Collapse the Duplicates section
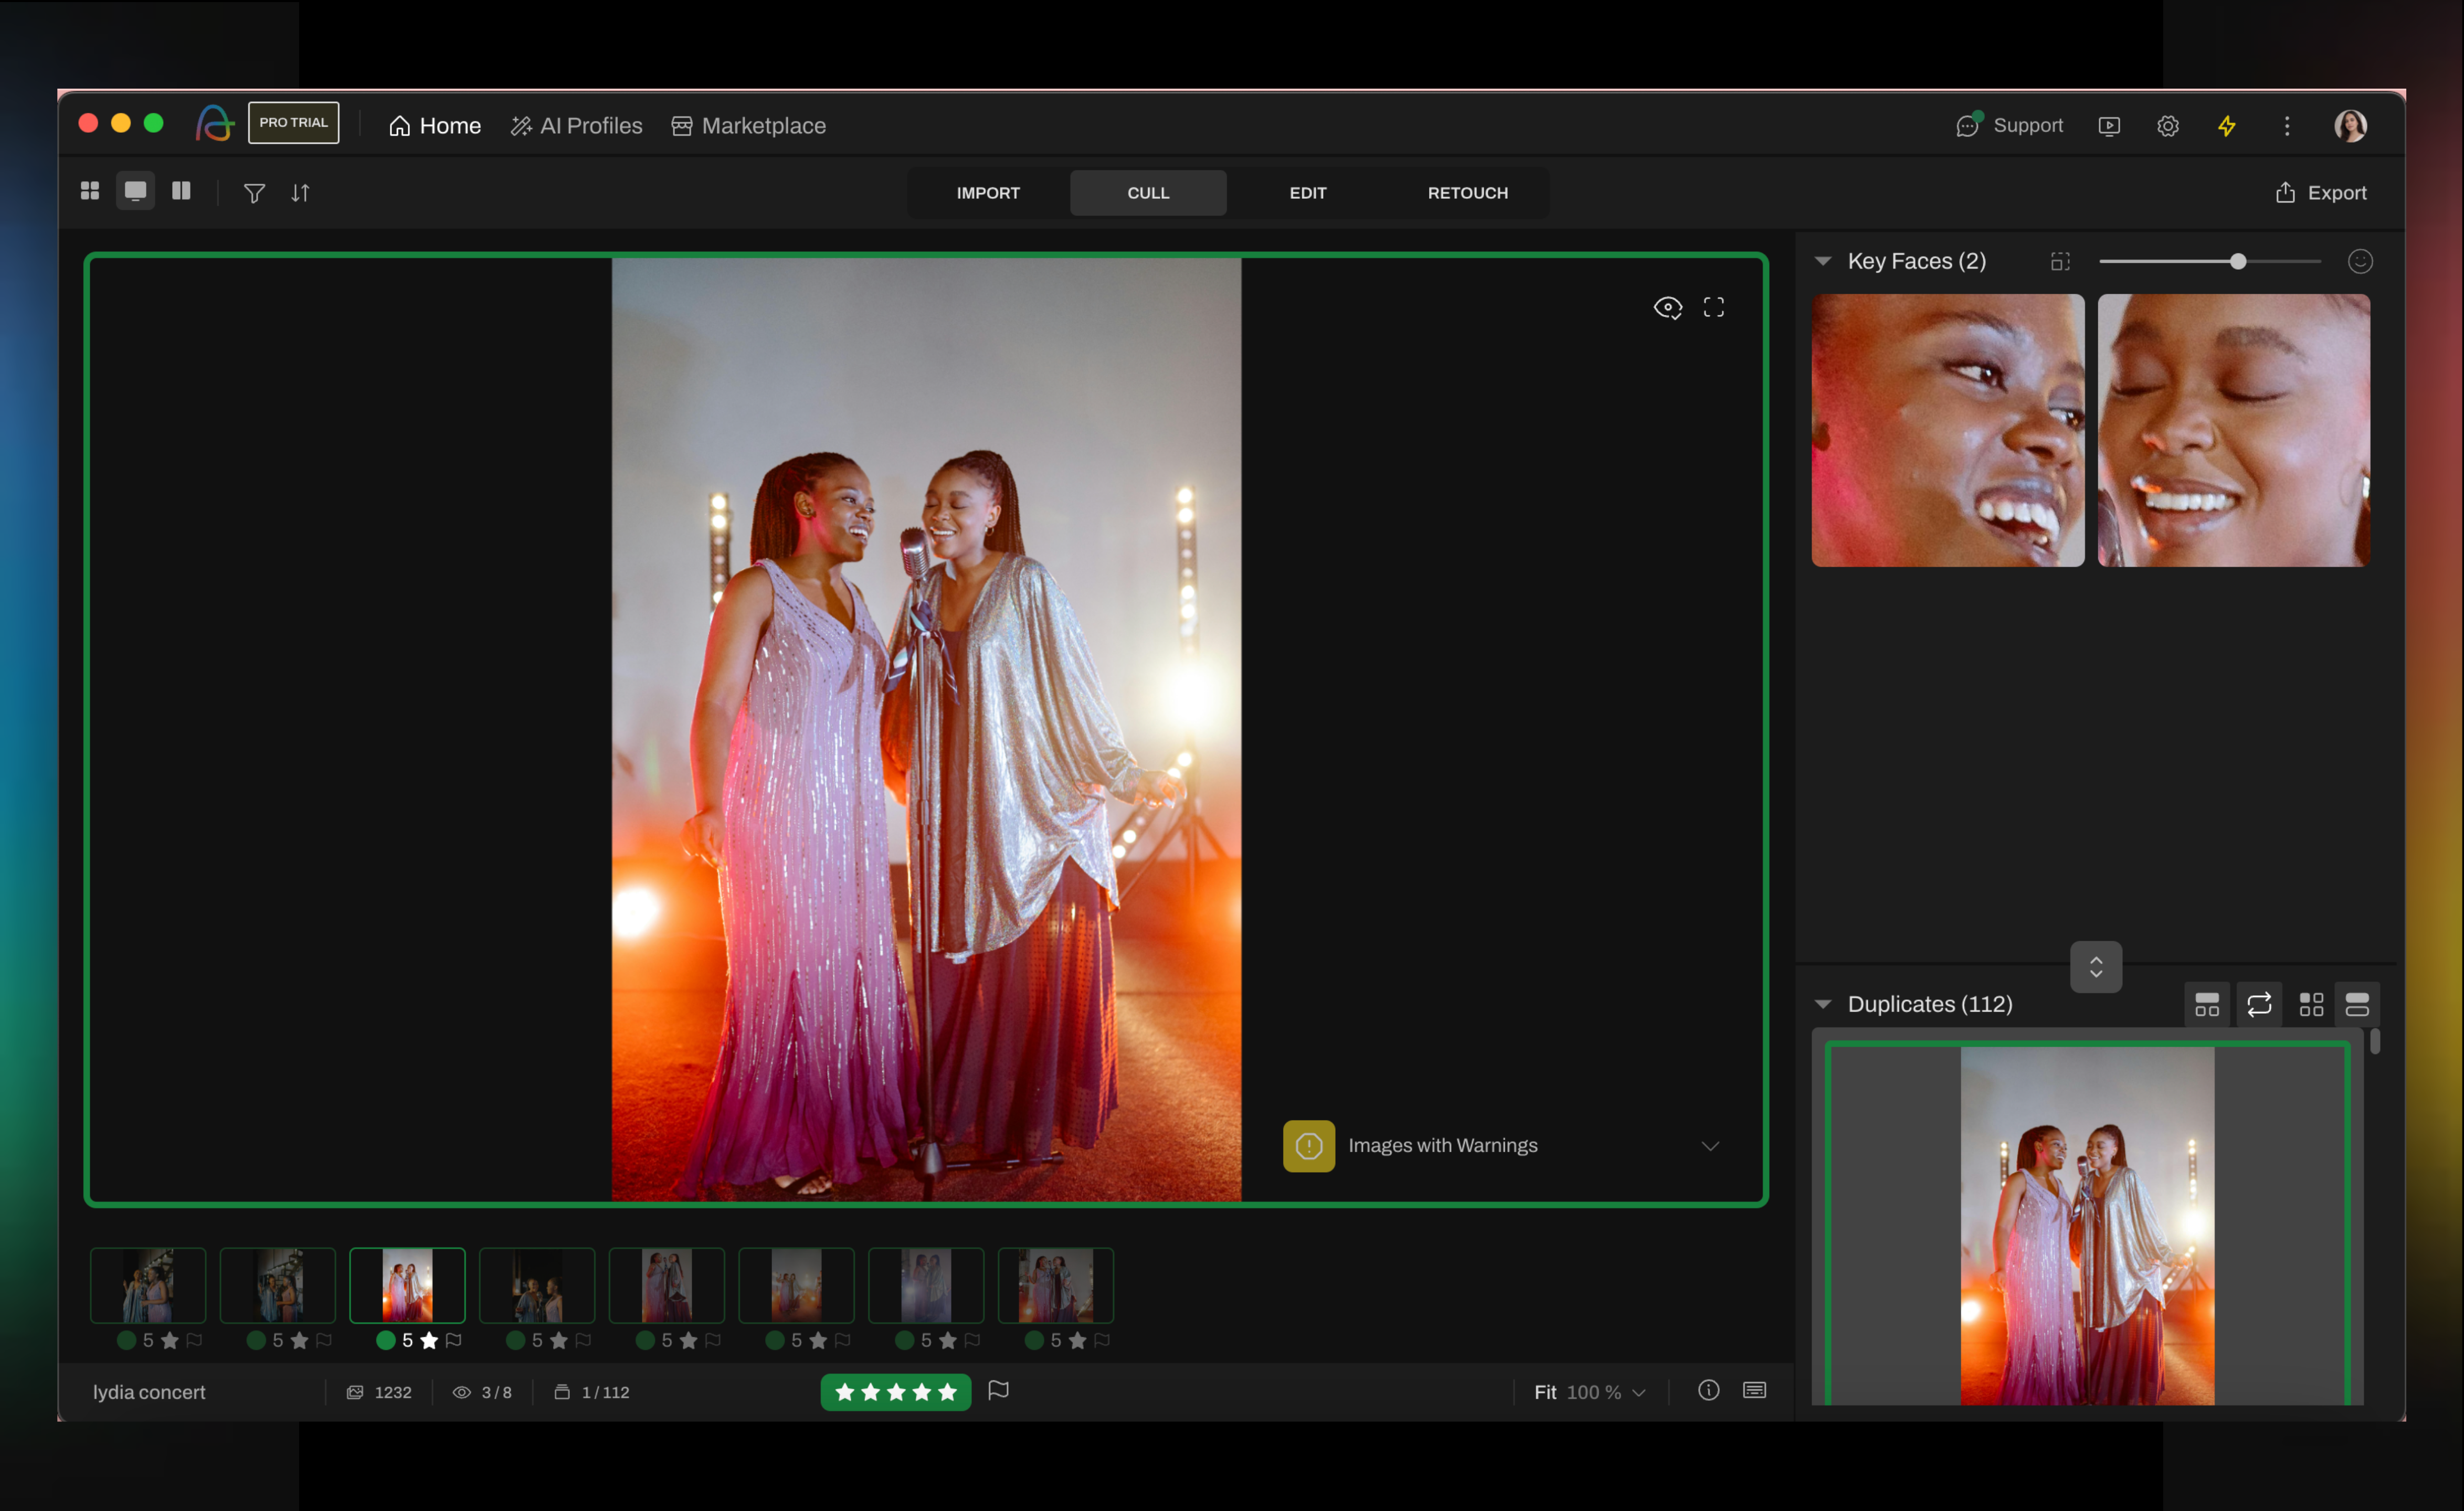The image size is (2464, 1511). [x=1823, y=1004]
